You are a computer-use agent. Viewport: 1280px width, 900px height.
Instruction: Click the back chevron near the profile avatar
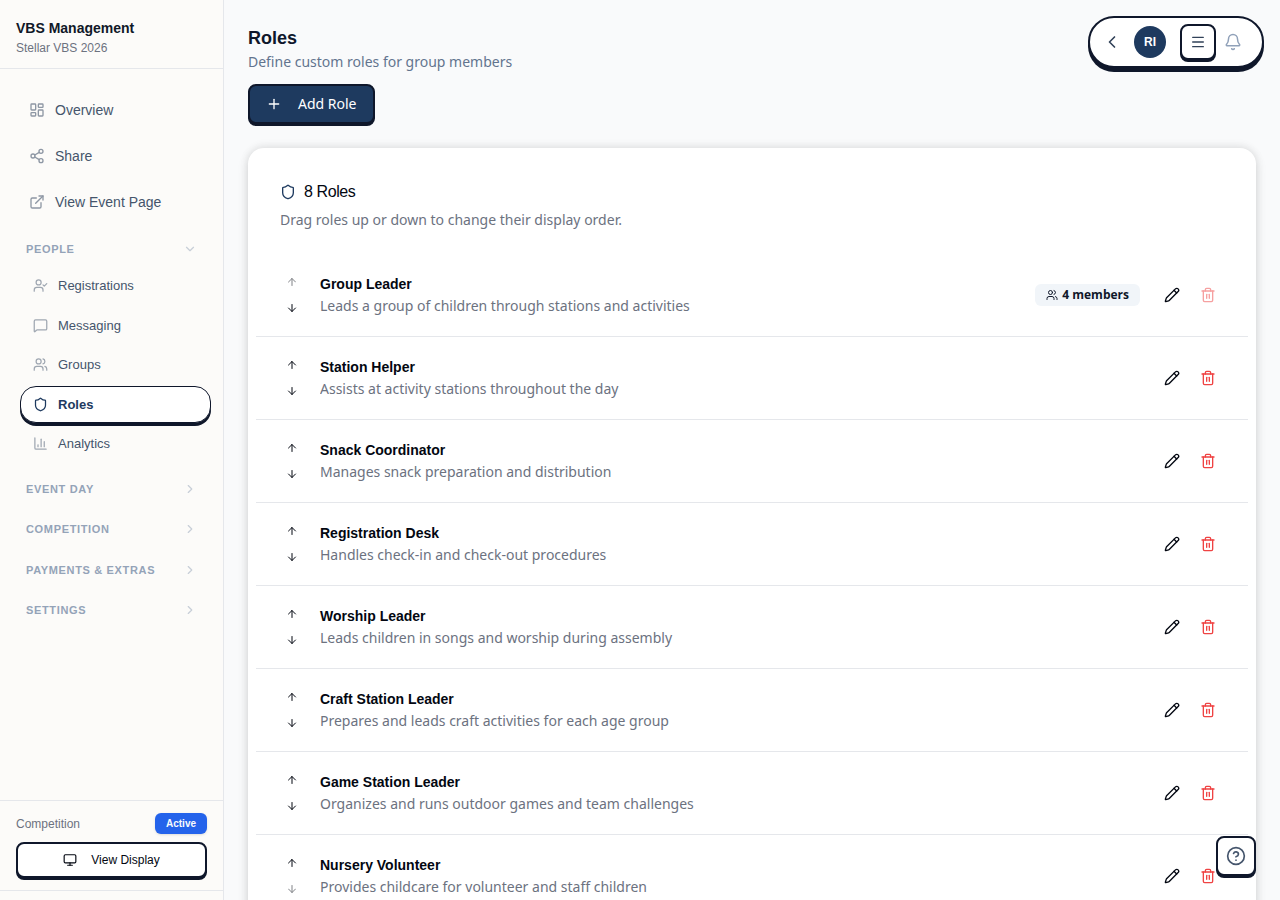(x=1111, y=42)
